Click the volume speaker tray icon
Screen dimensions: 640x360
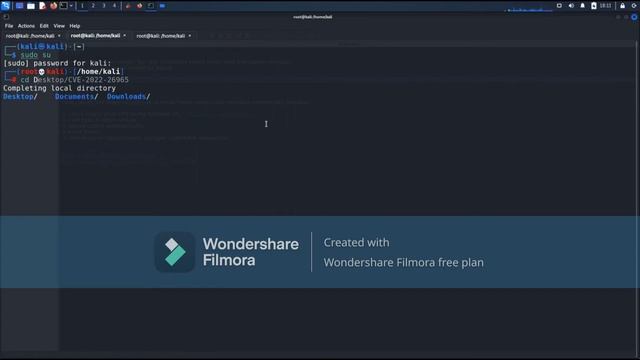571,6
